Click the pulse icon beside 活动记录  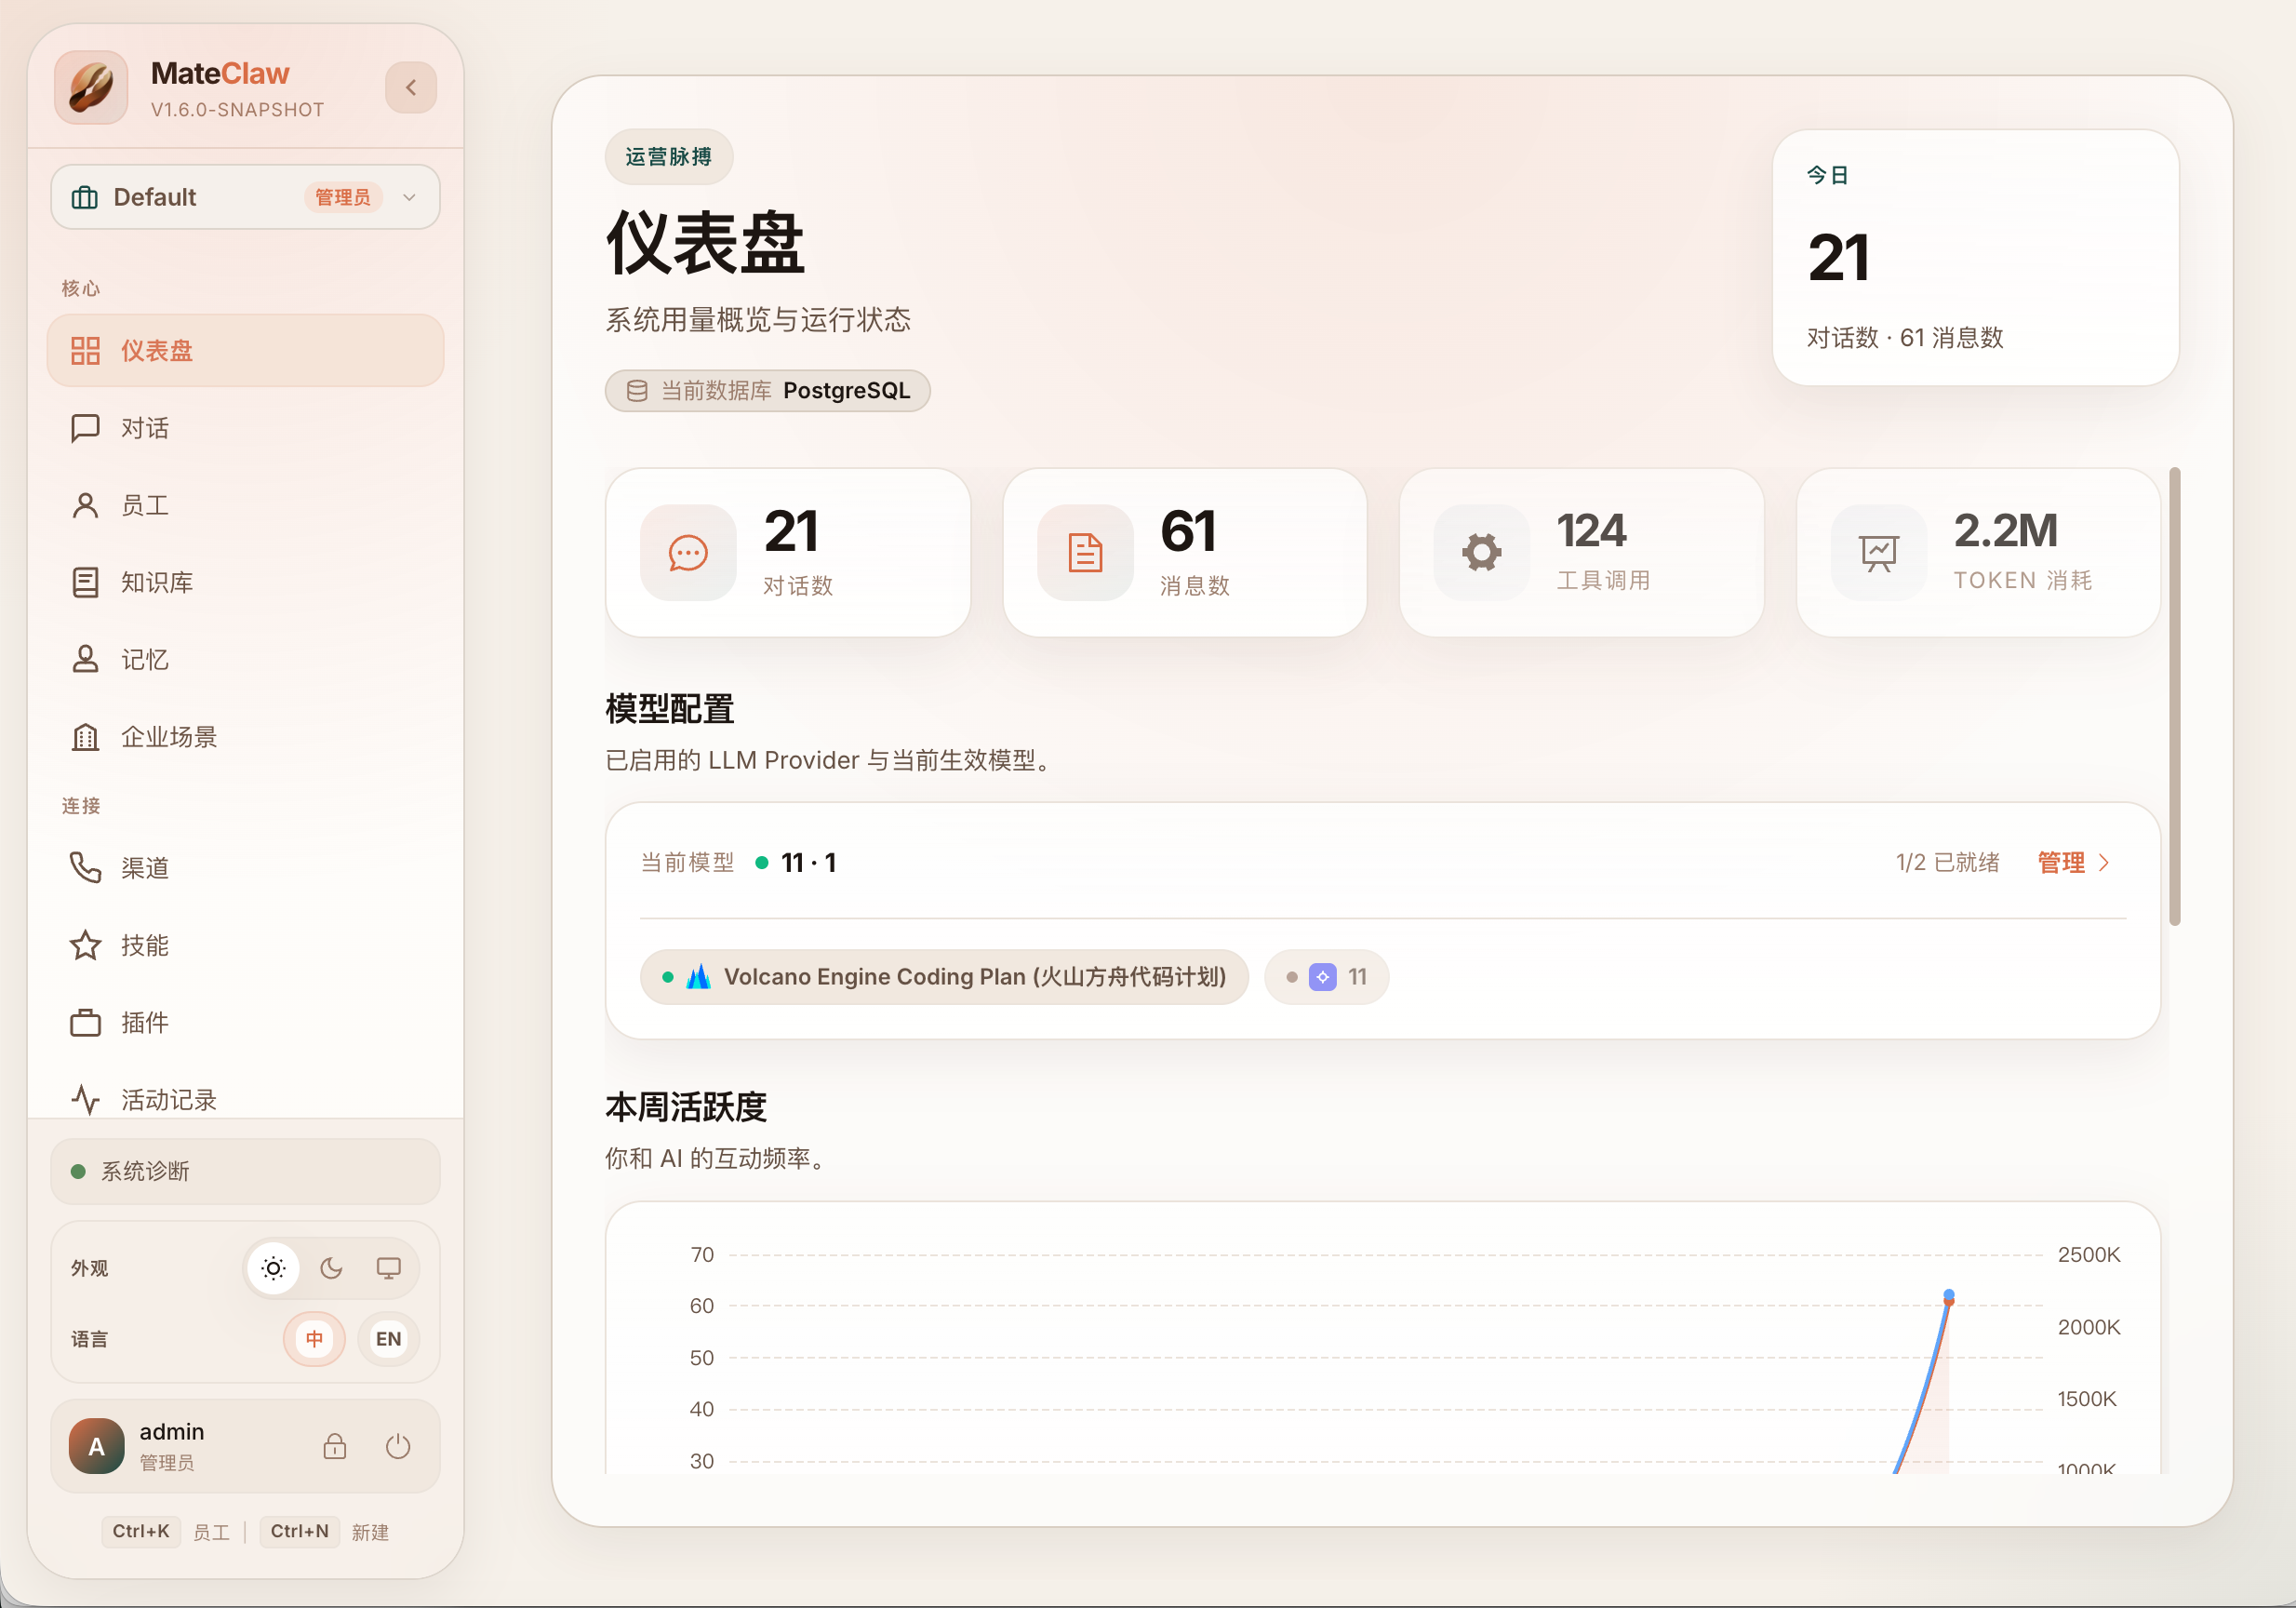click(86, 1099)
